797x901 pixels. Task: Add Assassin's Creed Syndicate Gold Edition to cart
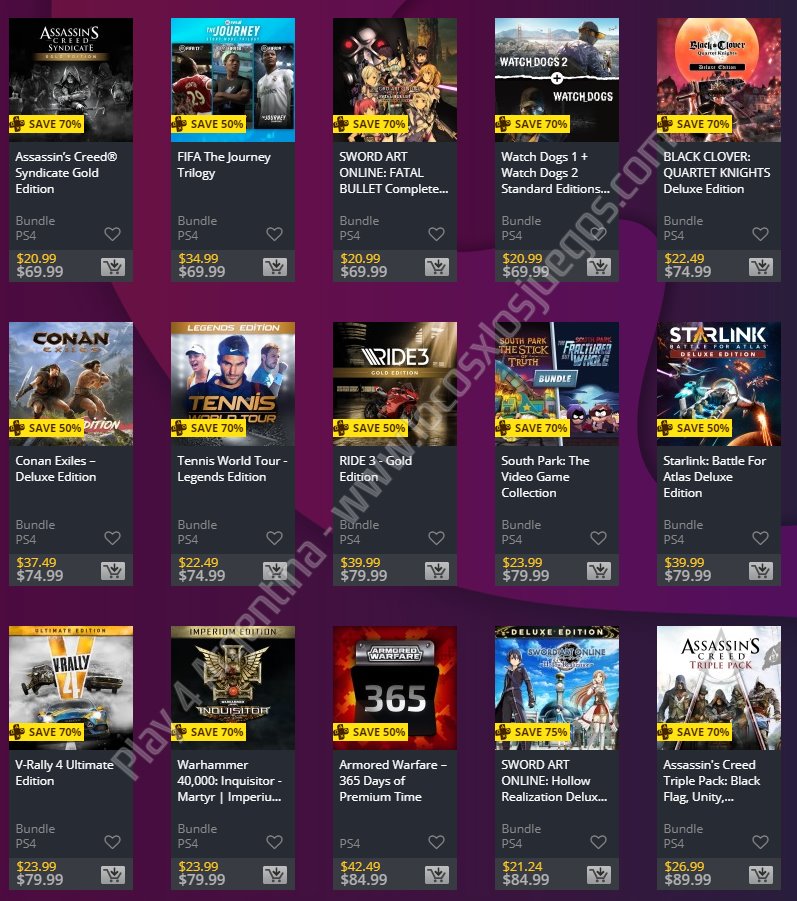113,267
